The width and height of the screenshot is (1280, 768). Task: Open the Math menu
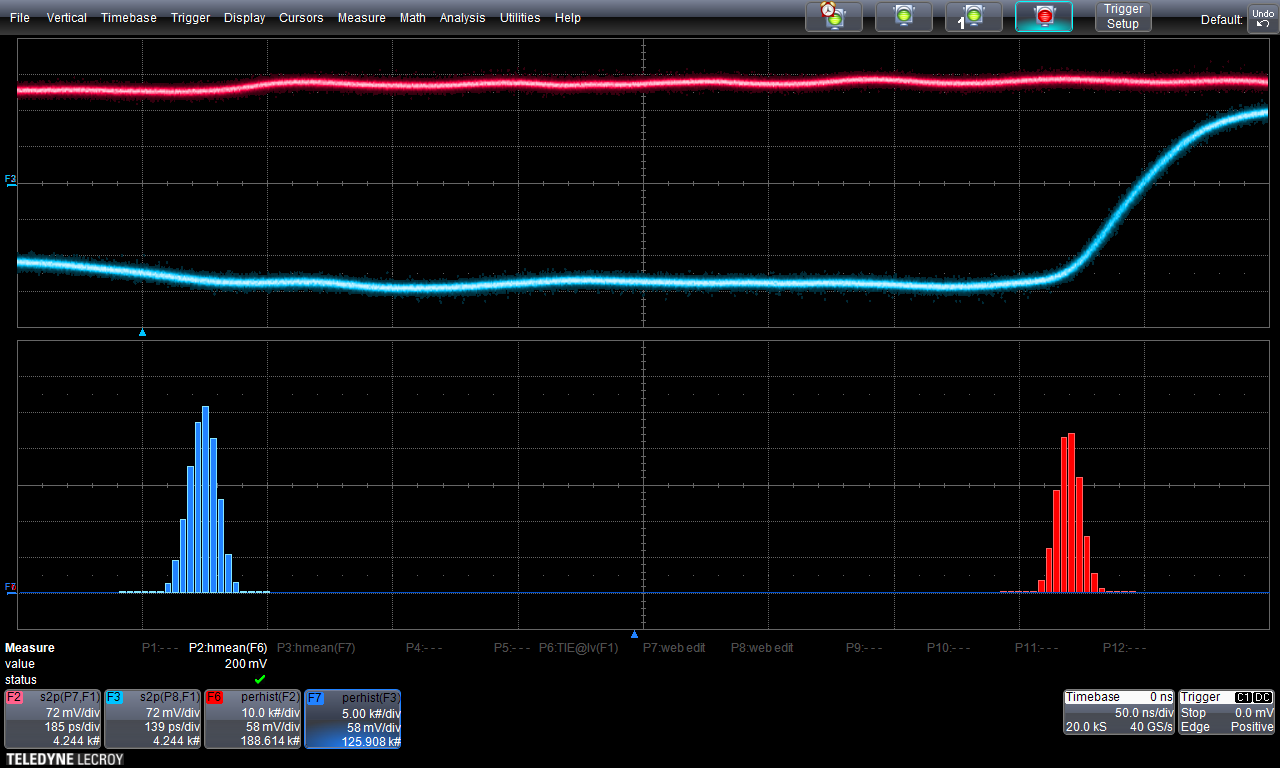pos(413,18)
